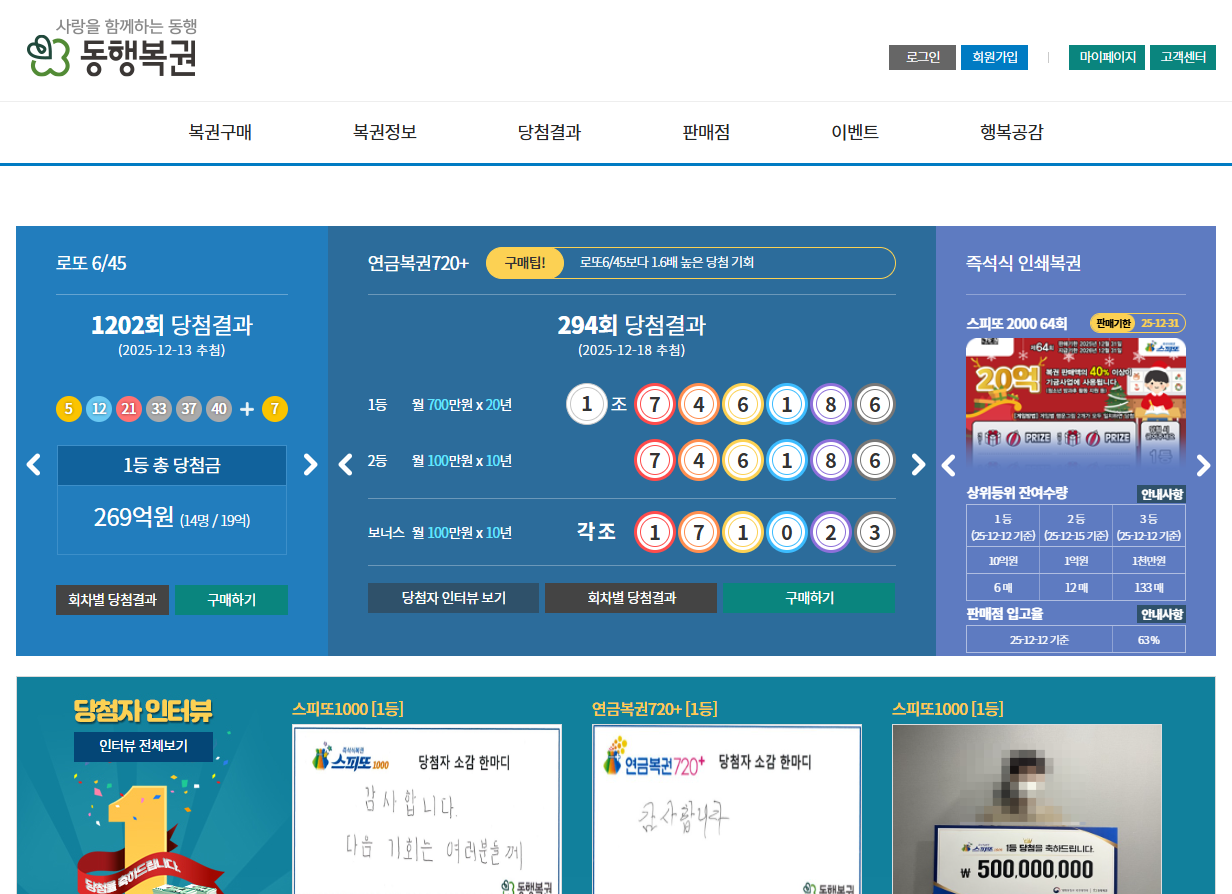Click the right arrow beside Lotto 6/45 panel
This screenshot has width=1232, height=894.
pyautogui.click(x=310, y=464)
